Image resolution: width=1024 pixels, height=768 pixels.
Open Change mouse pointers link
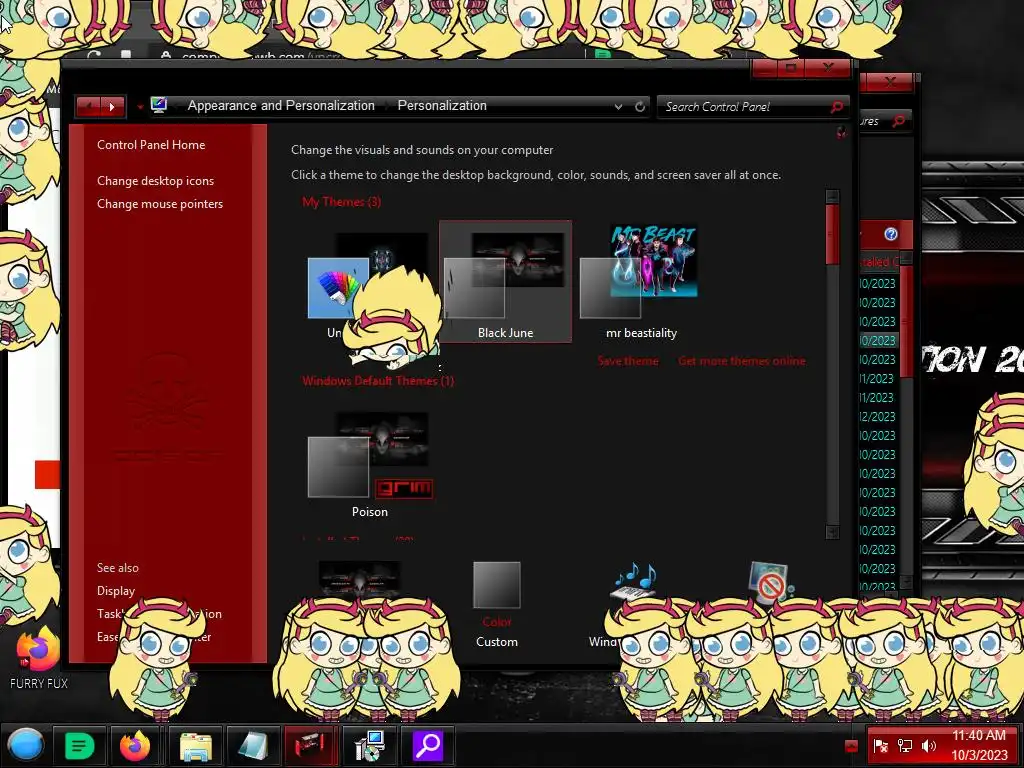pyautogui.click(x=160, y=204)
